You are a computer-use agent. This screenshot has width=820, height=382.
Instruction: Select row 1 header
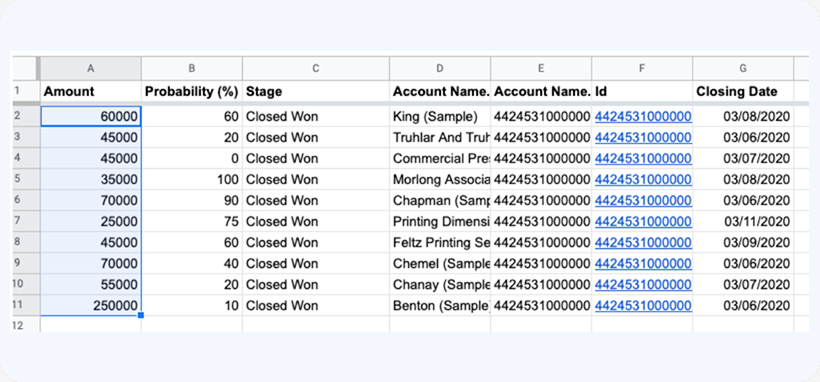tap(25, 91)
